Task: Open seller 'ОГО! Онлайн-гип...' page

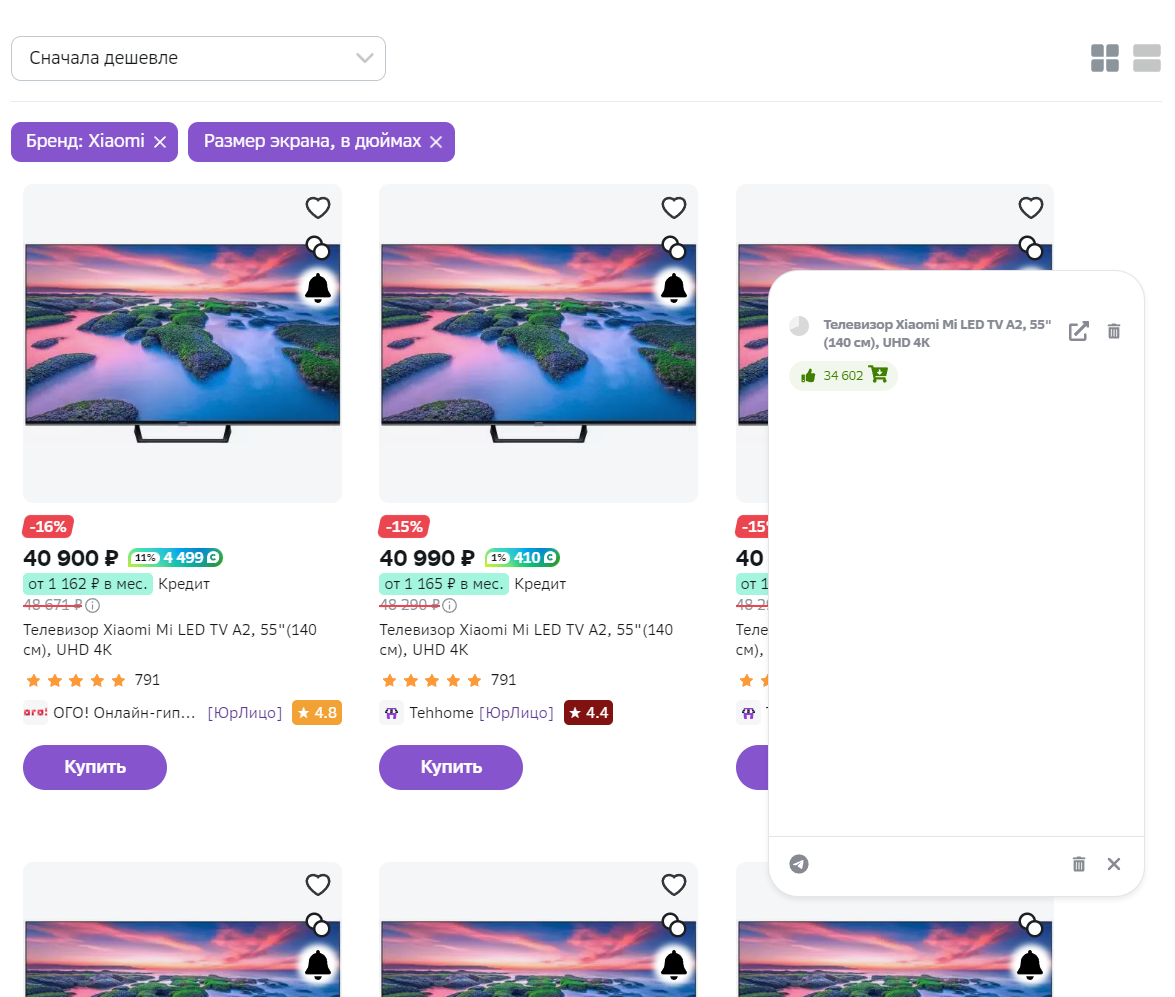Action: click(x=124, y=713)
